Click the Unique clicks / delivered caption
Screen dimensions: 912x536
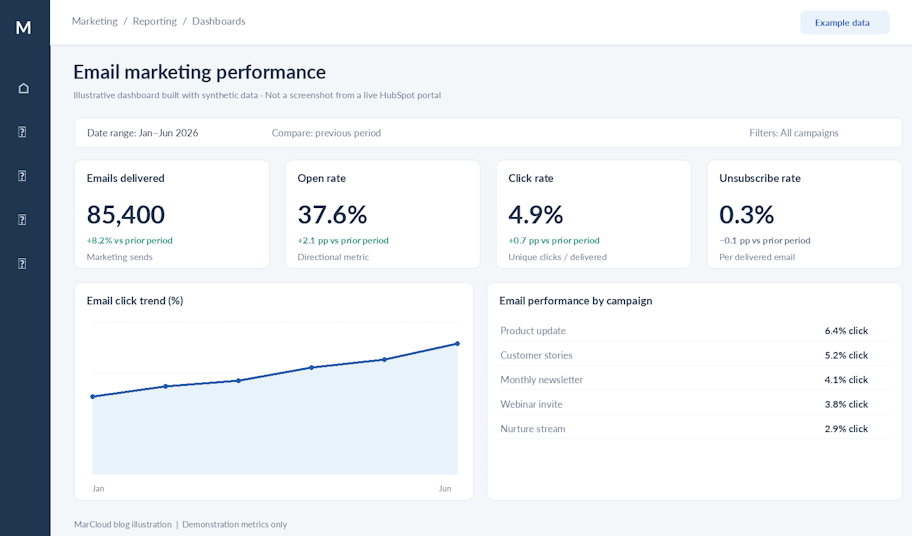point(557,257)
